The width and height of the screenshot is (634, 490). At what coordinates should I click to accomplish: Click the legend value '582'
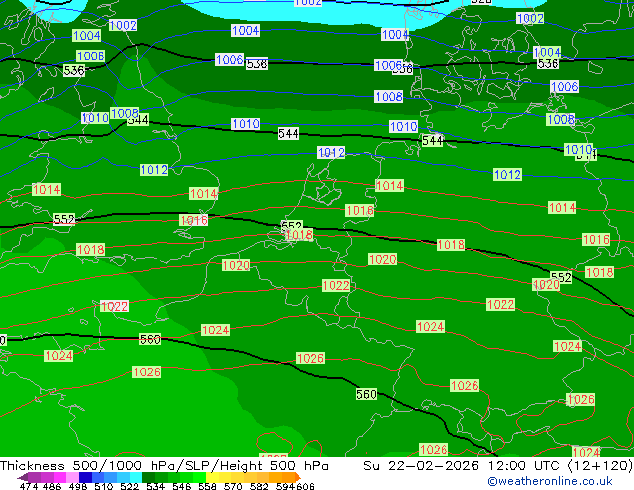(x=259, y=486)
